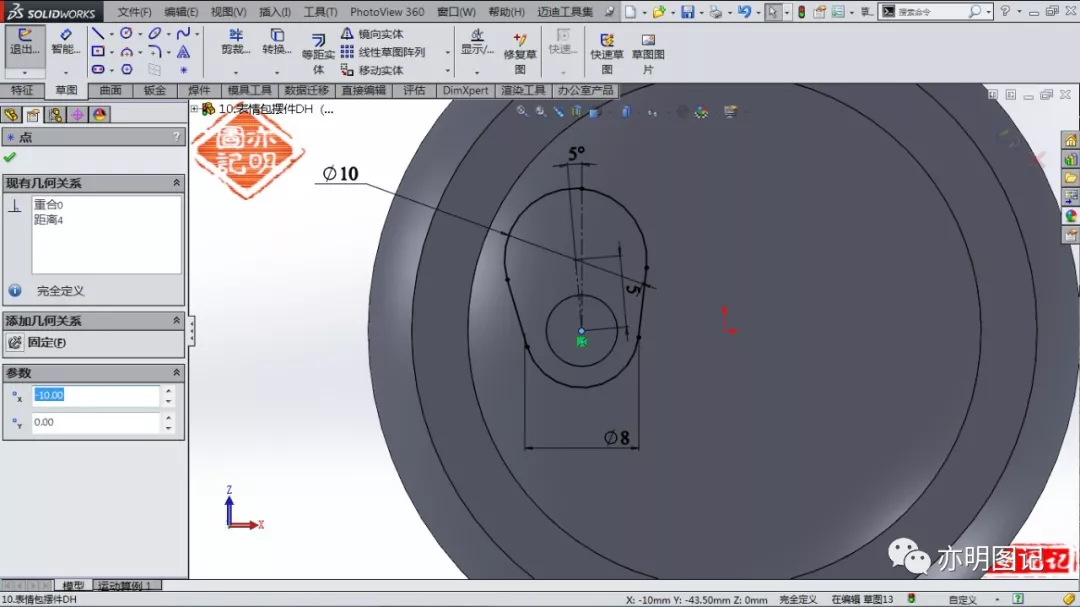
Task: Click Linear Sketch Pattern (线性草图阵列)
Action: pos(383,52)
